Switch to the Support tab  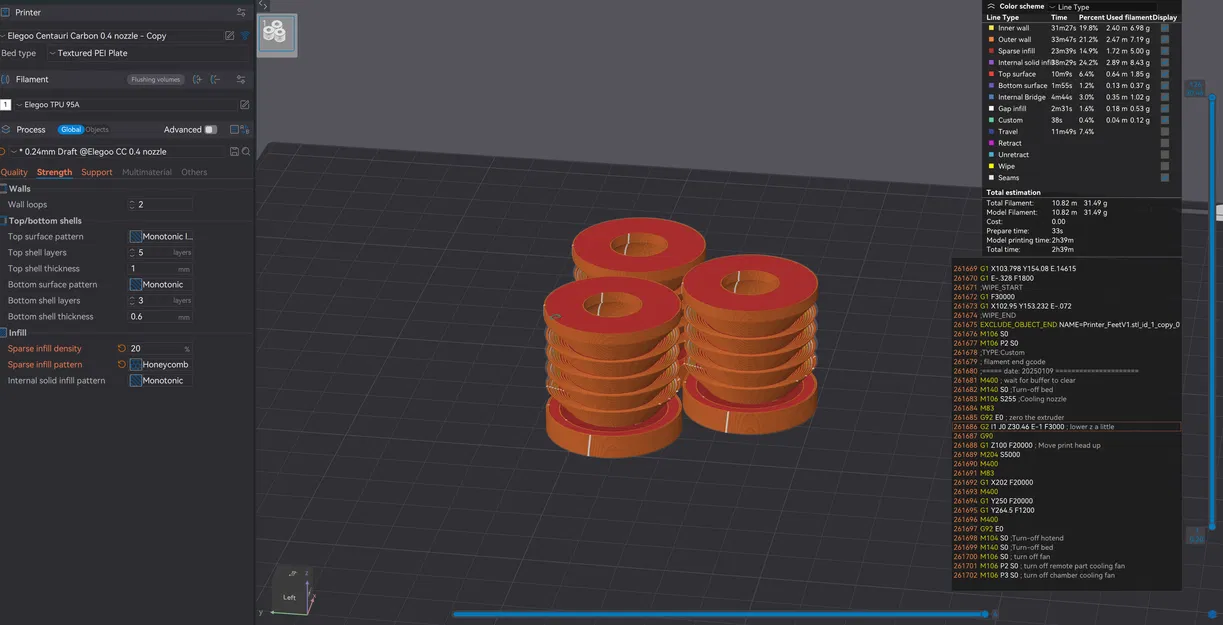point(97,172)
